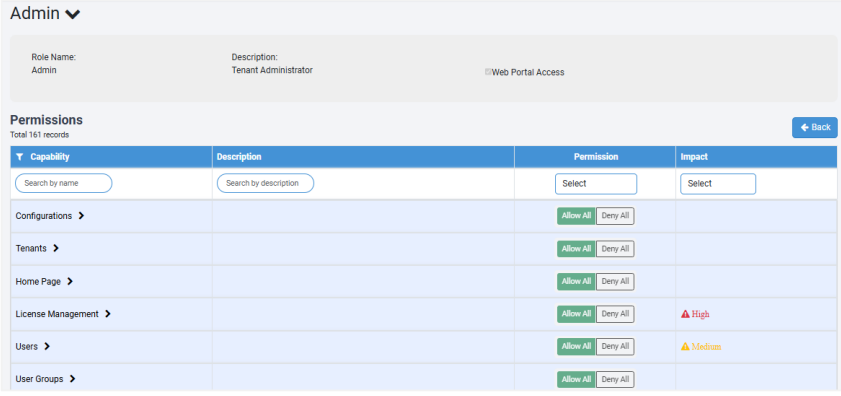Image resolution: width=841 pixels, height=396 pixels.
Task: Focus the Search by name field
Action: (x=63, y=183)
